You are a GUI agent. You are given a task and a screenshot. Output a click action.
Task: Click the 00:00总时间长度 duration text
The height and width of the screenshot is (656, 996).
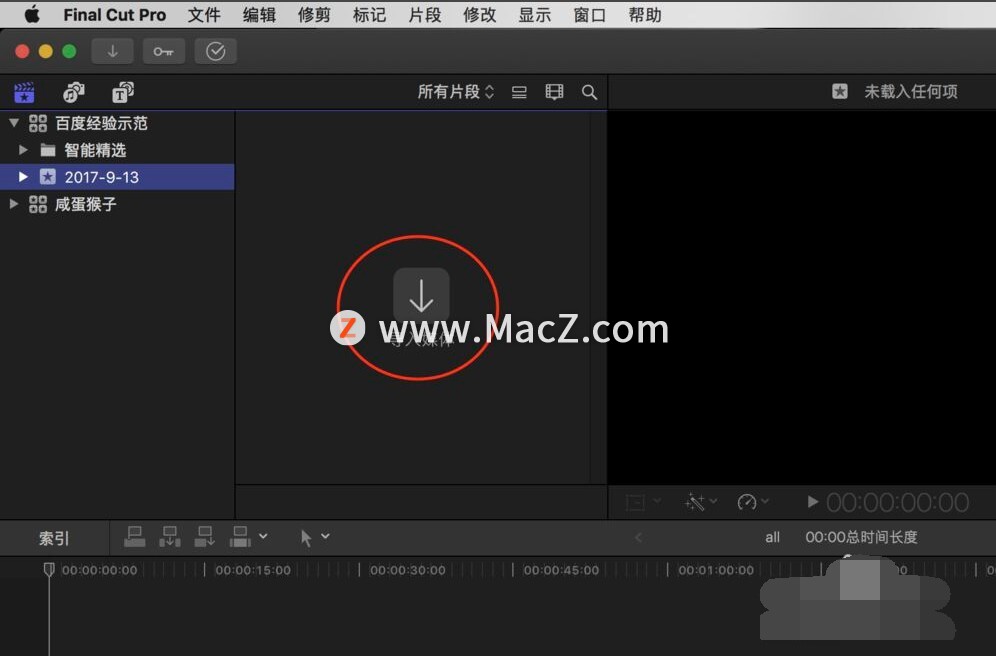click(x=861, y=537)
